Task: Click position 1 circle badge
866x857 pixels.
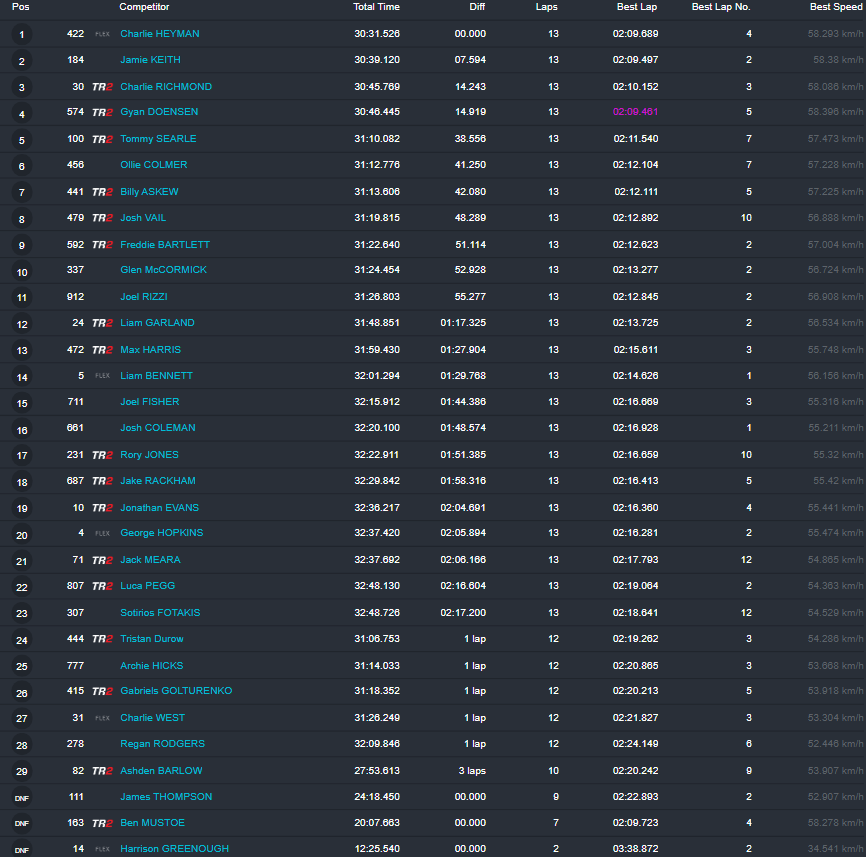Action: 22,35
